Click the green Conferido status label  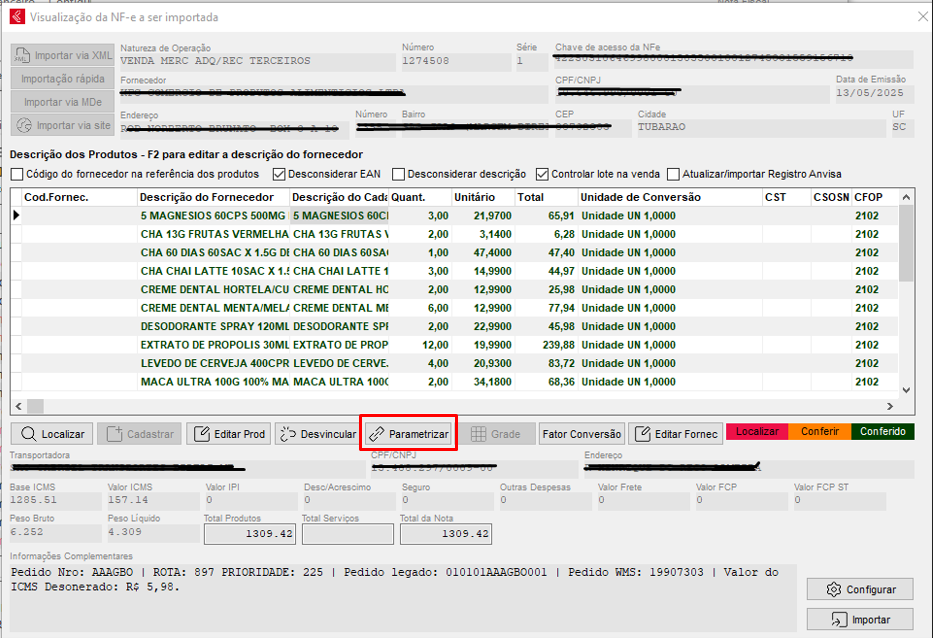882,432
